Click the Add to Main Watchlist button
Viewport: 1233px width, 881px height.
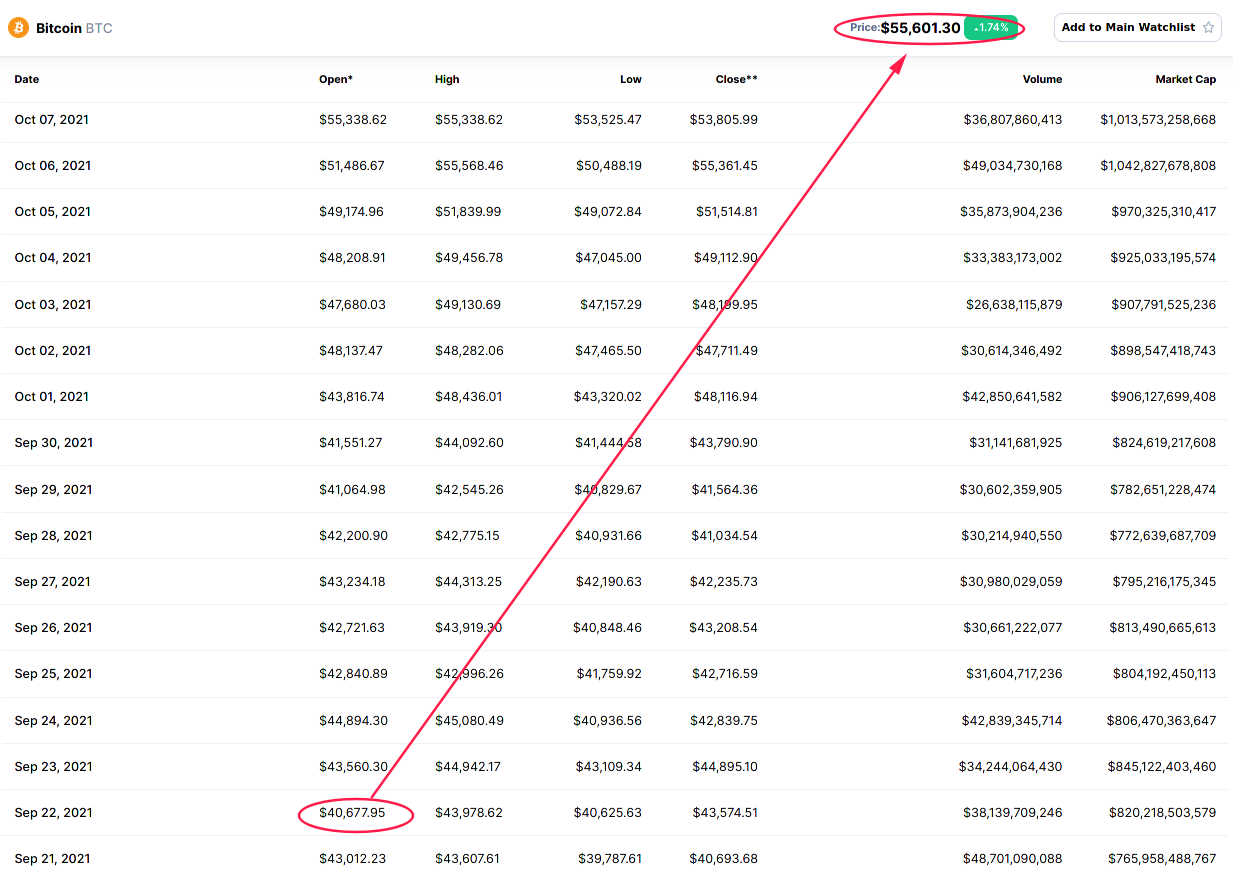[x=1138, y=28]
